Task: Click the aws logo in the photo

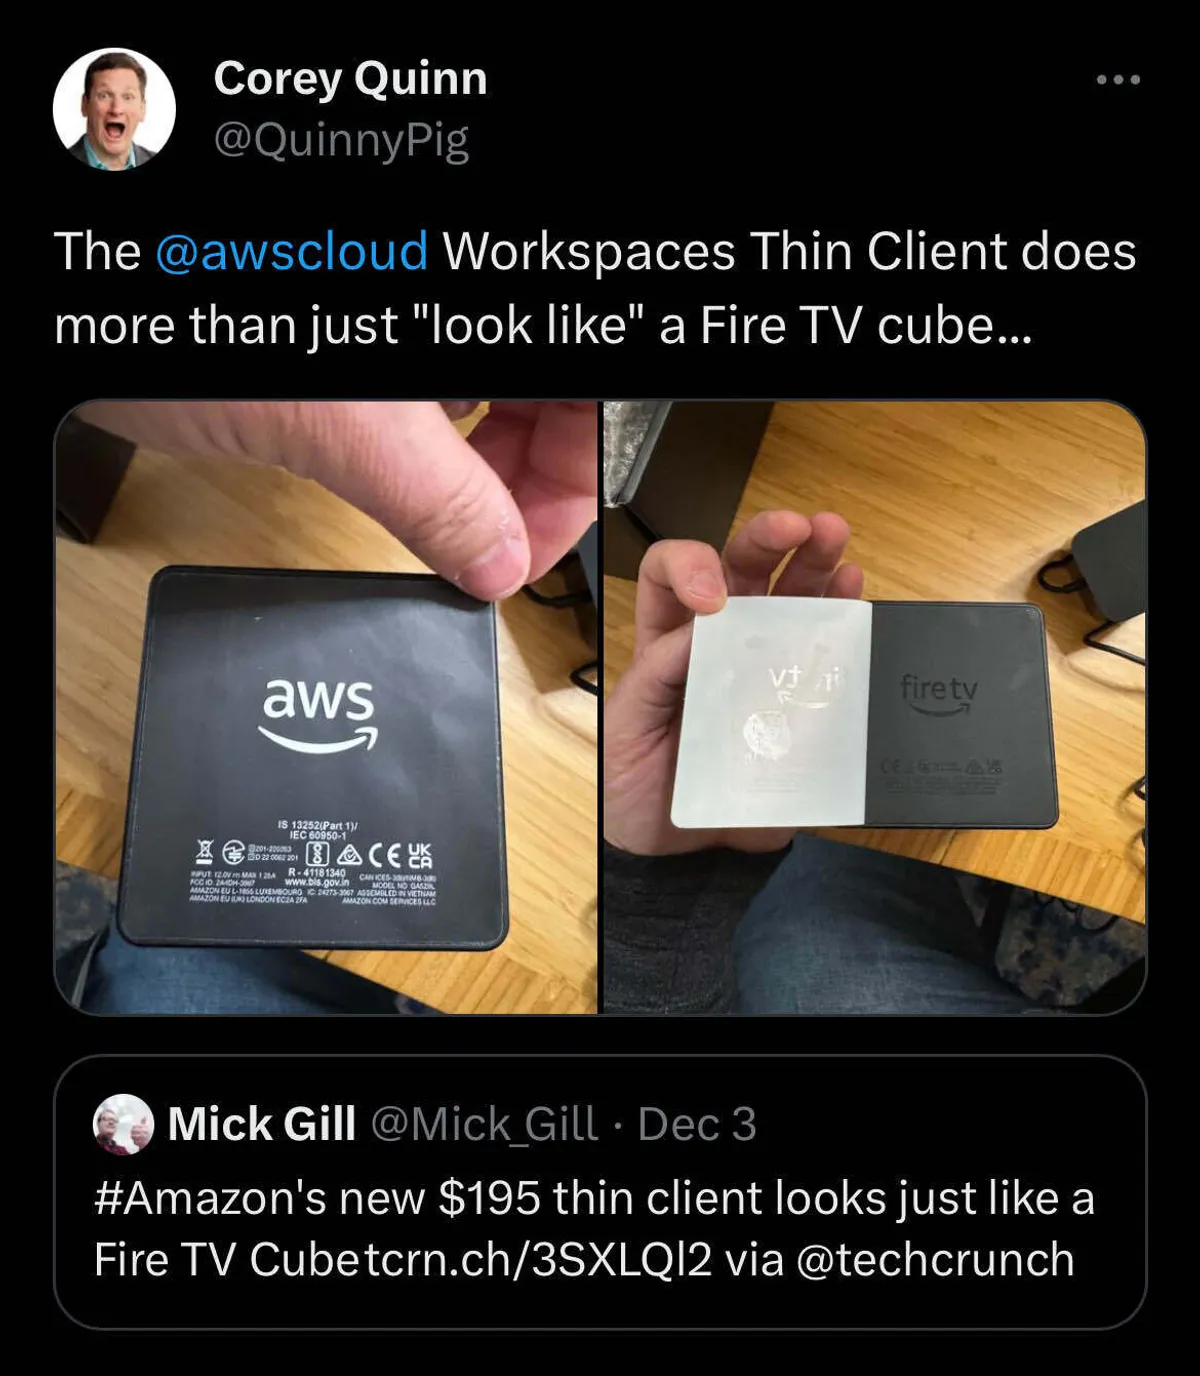Action: coord(319,714)
